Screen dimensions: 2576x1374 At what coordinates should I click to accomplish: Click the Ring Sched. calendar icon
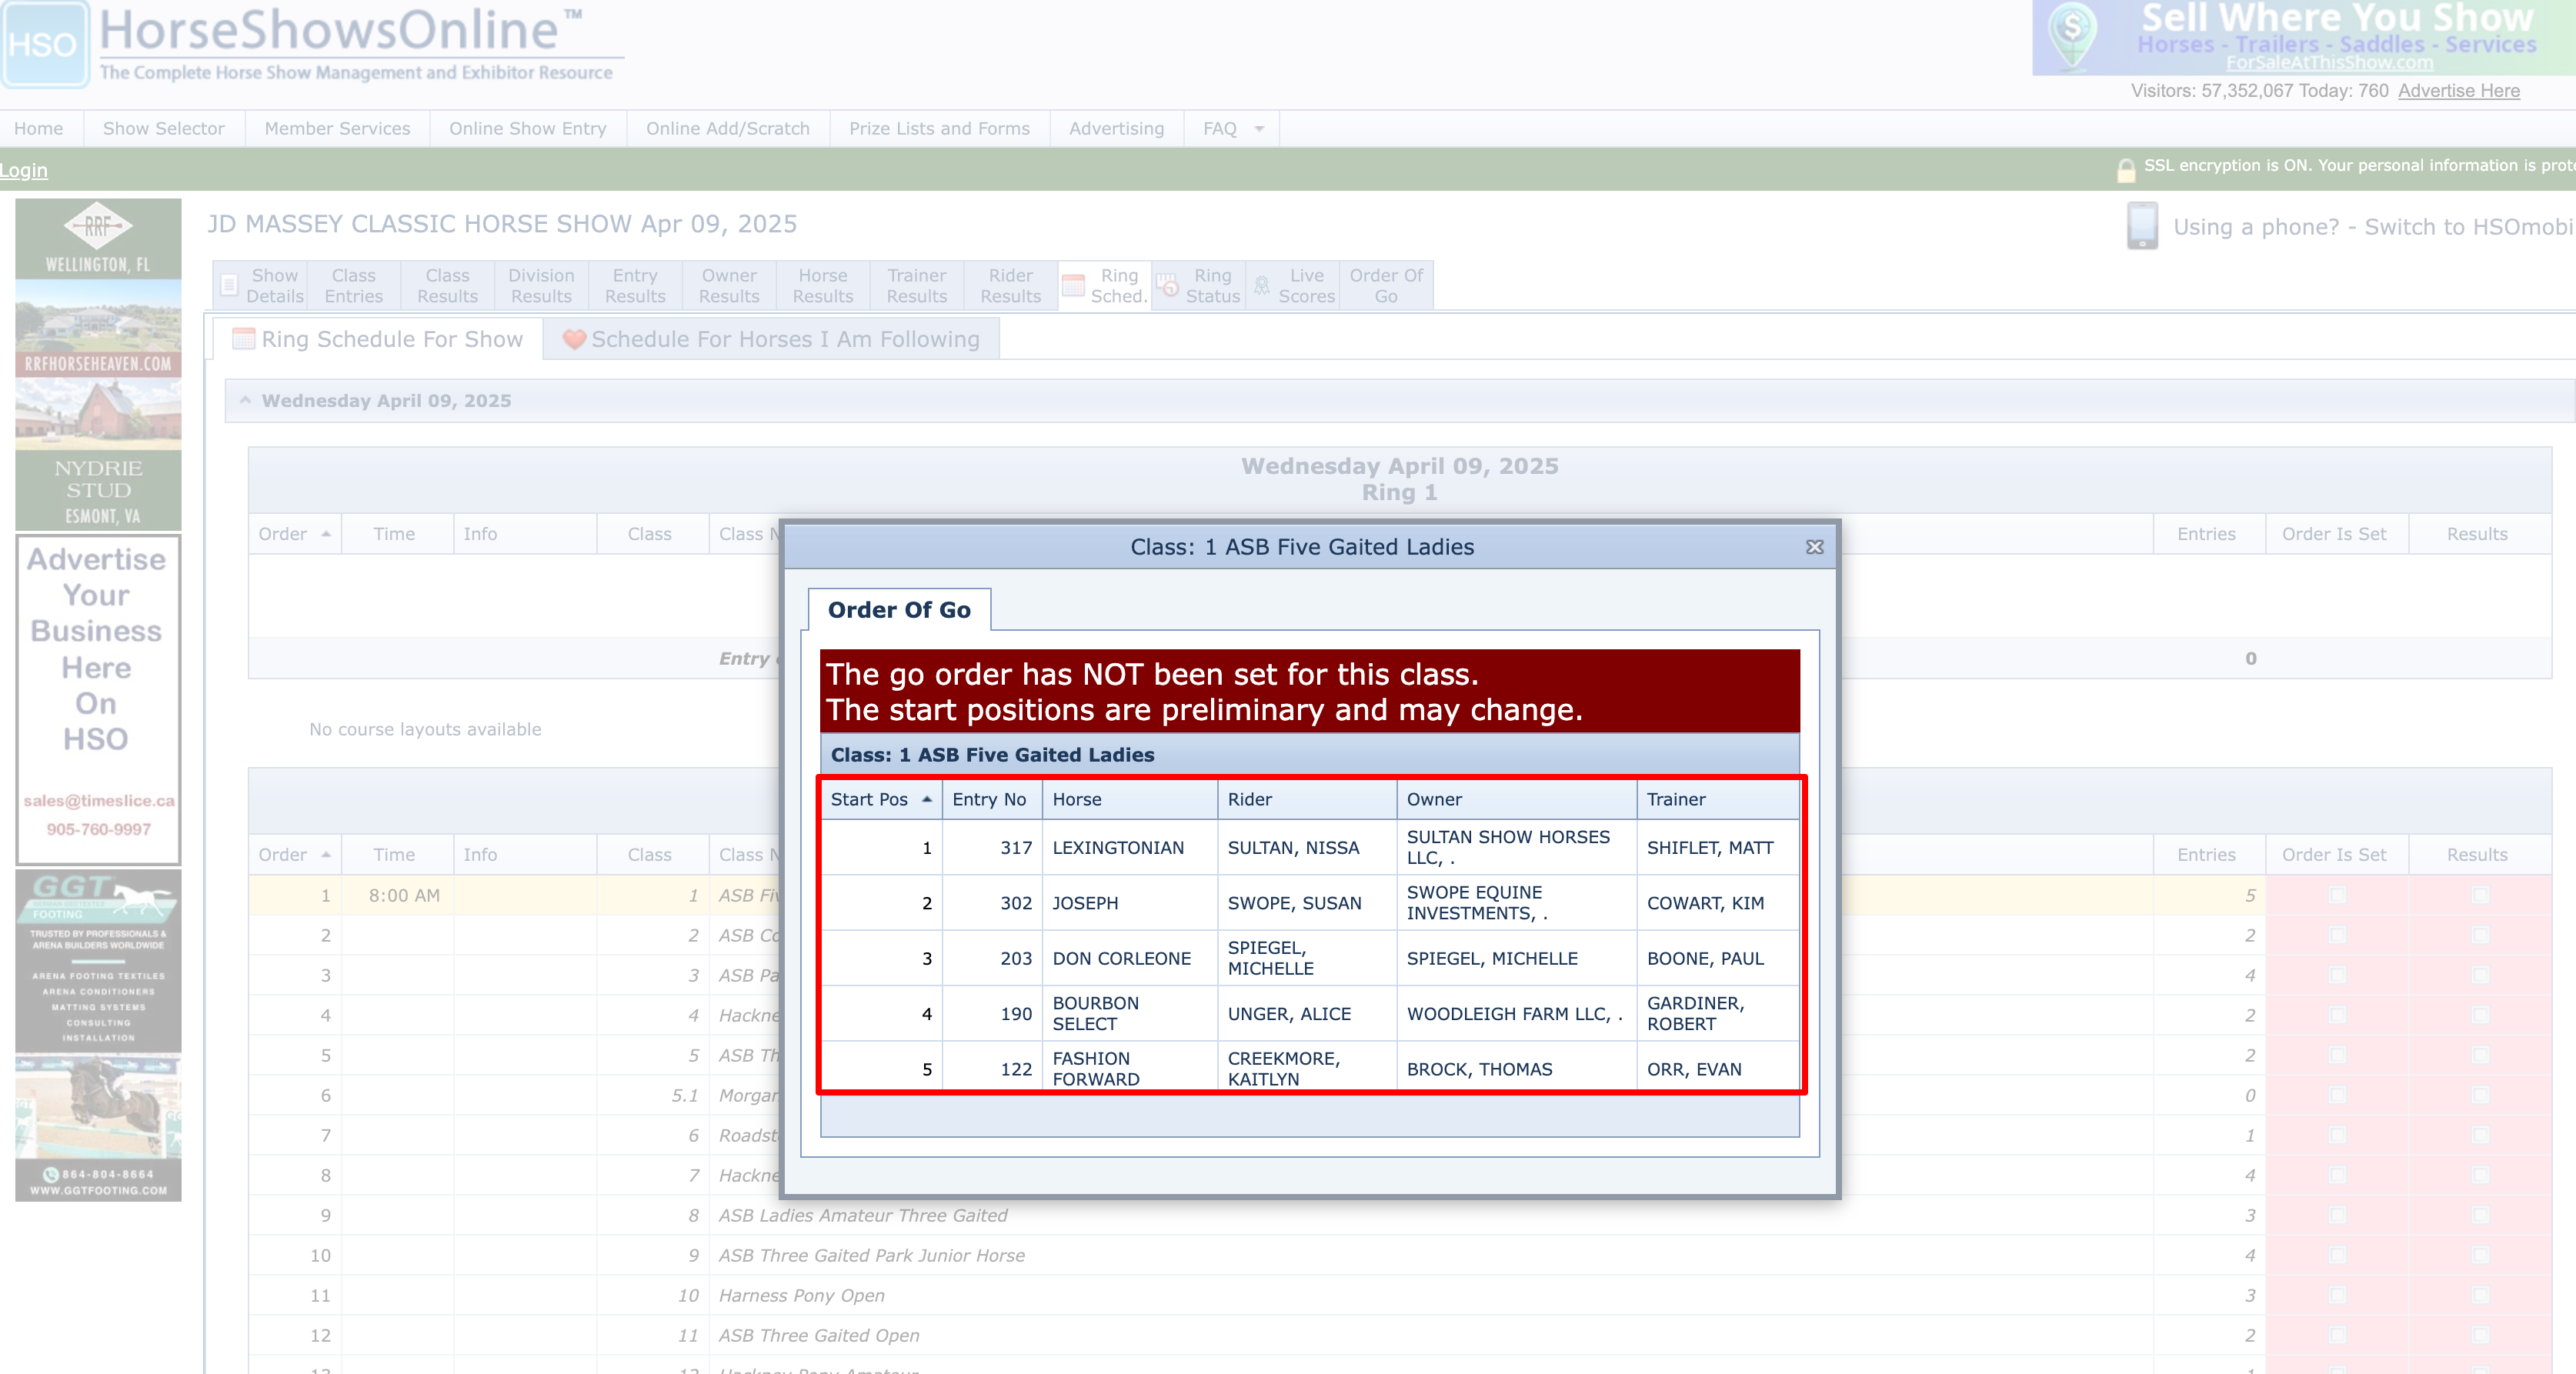coord(1073,286)
